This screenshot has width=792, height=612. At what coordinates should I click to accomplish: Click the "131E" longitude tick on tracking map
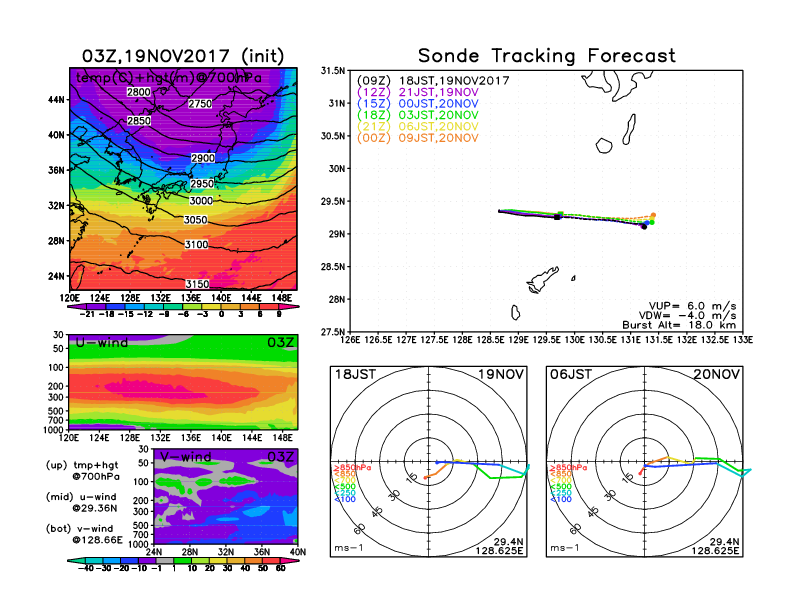coord(630,340)
